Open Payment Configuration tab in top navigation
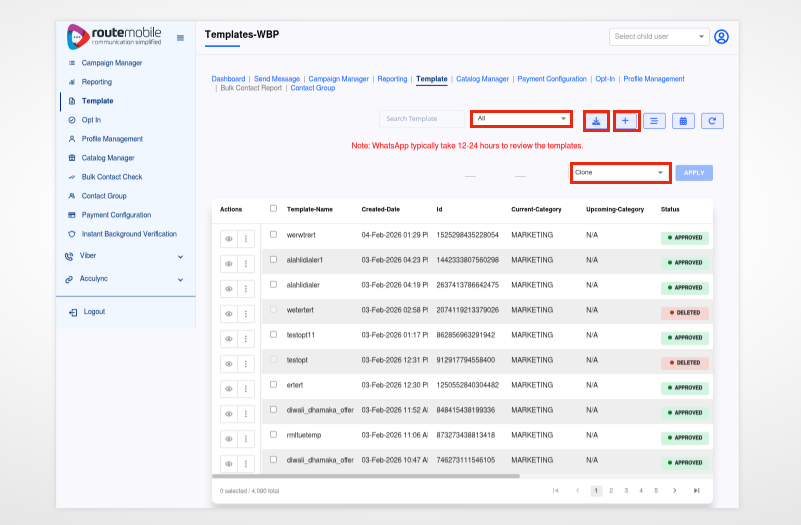The image size is (801, 525). click(x=552, y=79)
